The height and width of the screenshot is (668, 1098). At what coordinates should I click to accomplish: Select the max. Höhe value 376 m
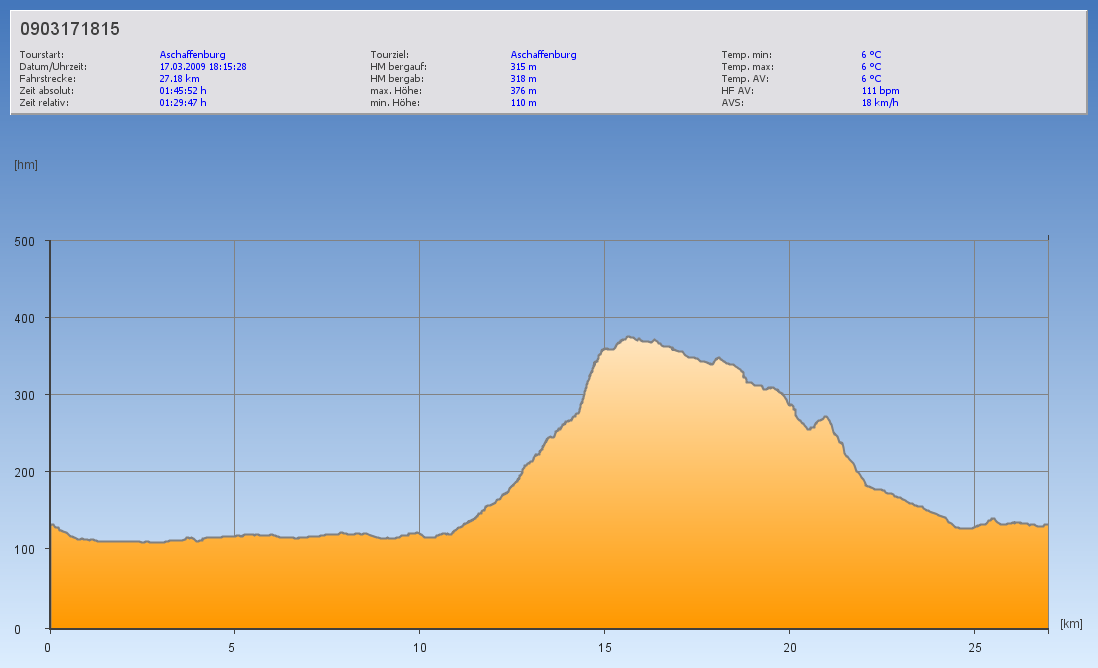523,90
